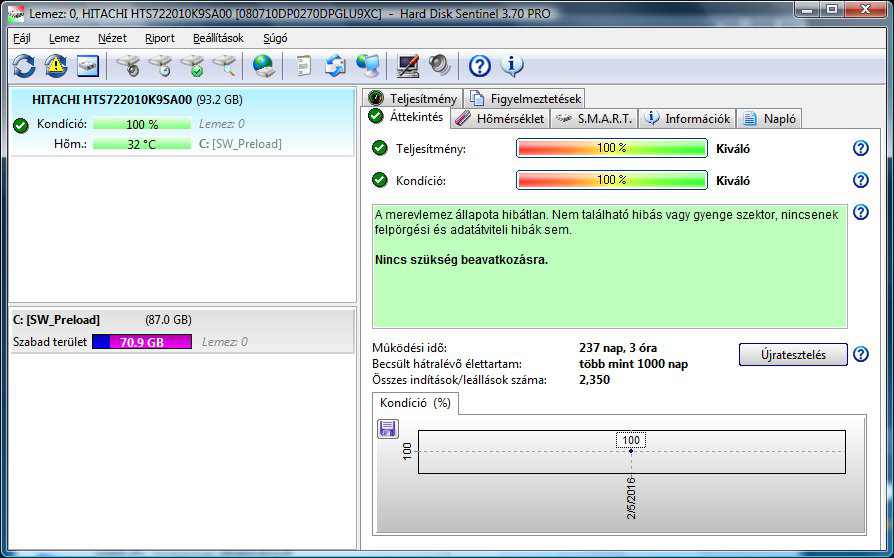The width and height of the screenshot is (894, 558).
Task: Switch to the Figyelmeztetések tab
Action: 525,98
